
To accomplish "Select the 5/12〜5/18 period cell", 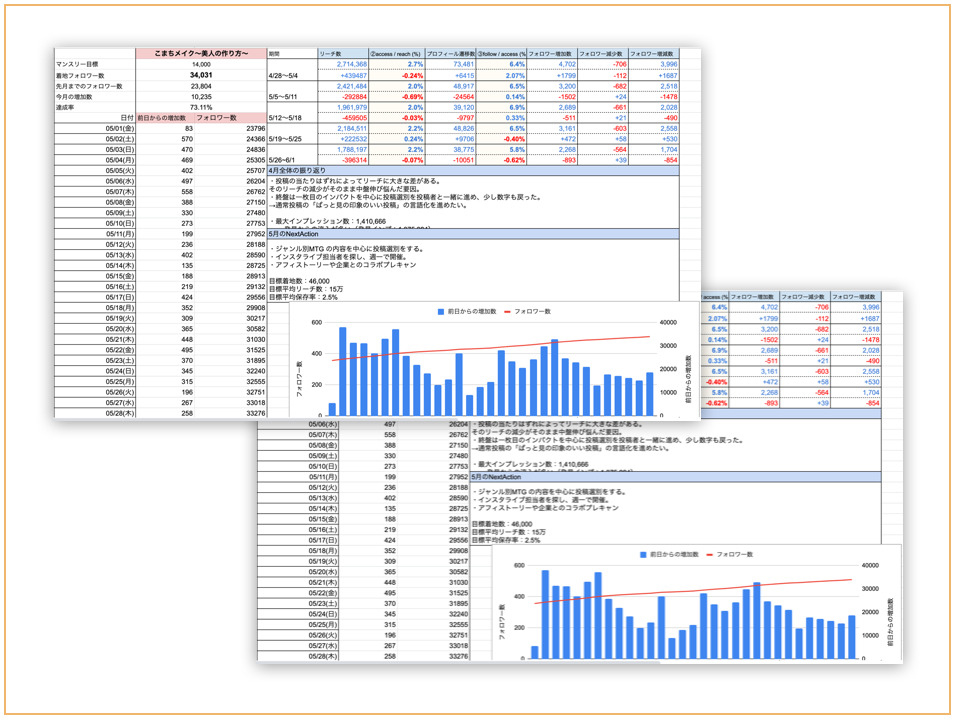I will tap(287, 118).
